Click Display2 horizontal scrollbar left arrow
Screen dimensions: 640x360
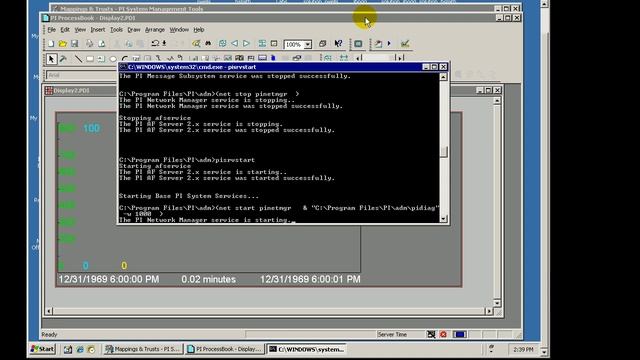click(x=49, y=311)
